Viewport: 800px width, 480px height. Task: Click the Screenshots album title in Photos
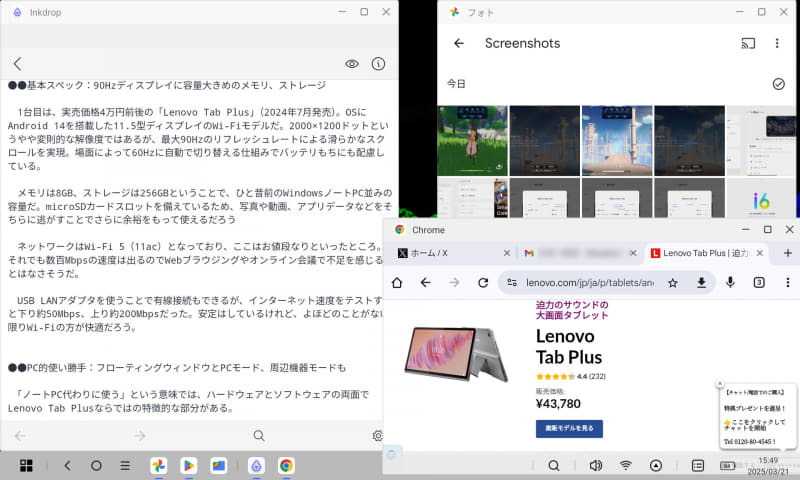pyautogui.click(x=522, y=43)
